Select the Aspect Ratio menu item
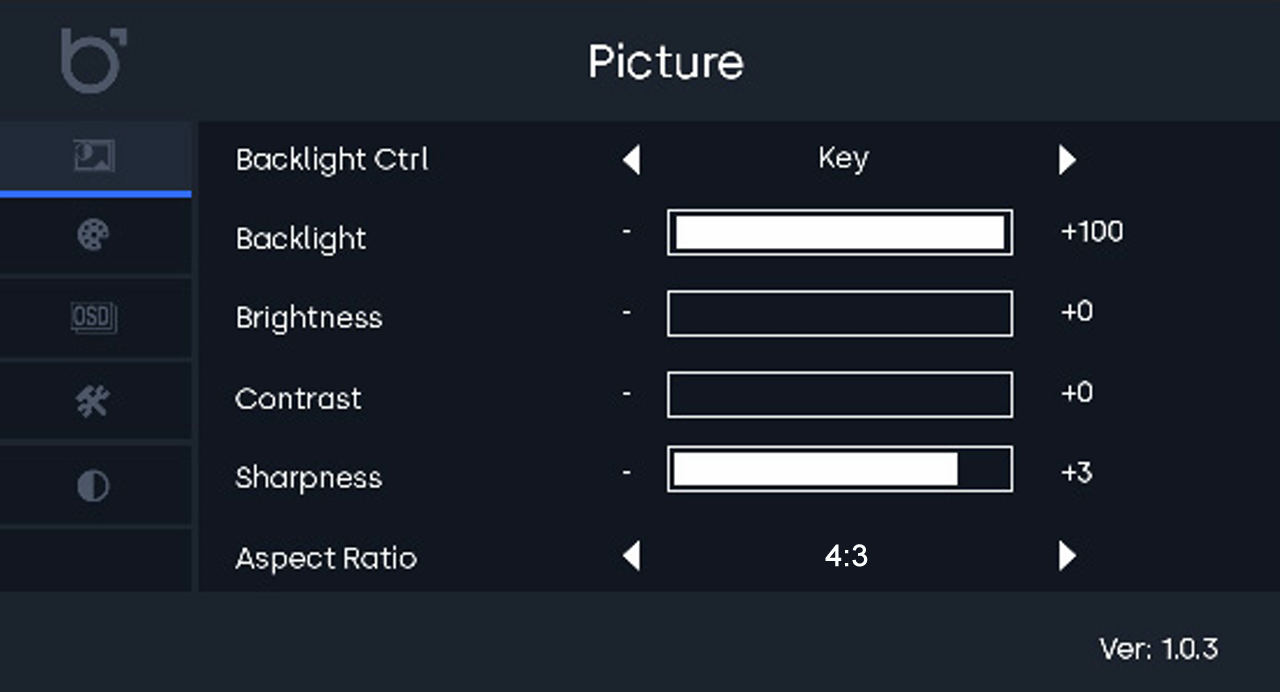1280x692 pixels. (326, 558)
